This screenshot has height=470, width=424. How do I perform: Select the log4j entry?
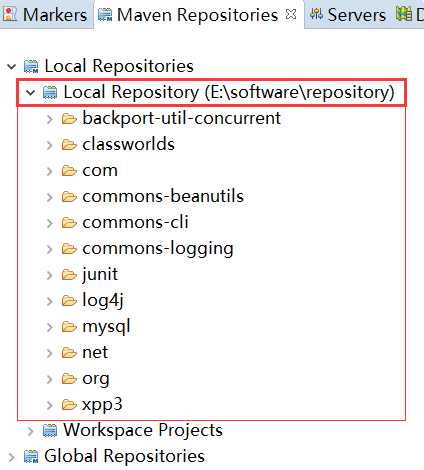tap(103, 301)
